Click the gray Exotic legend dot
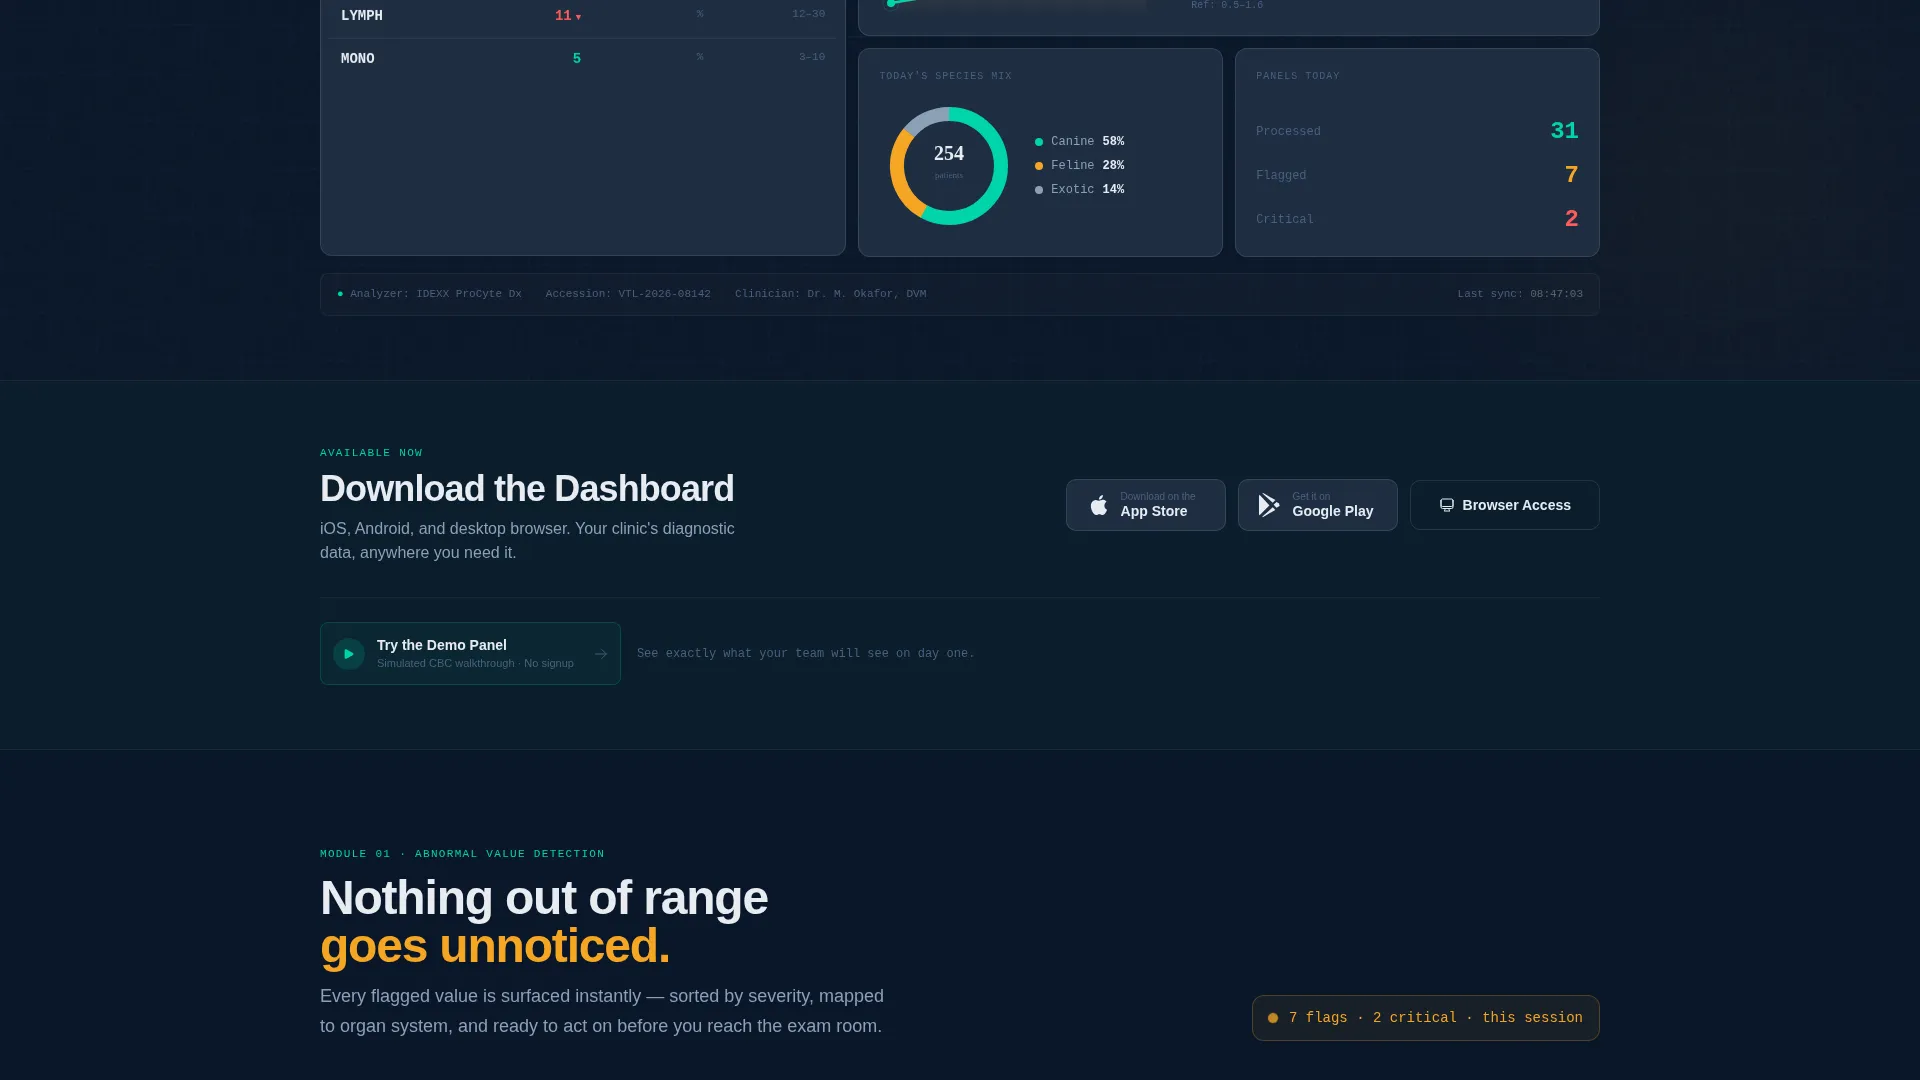The image size is (1920, 1080). tap(1039, 190)
